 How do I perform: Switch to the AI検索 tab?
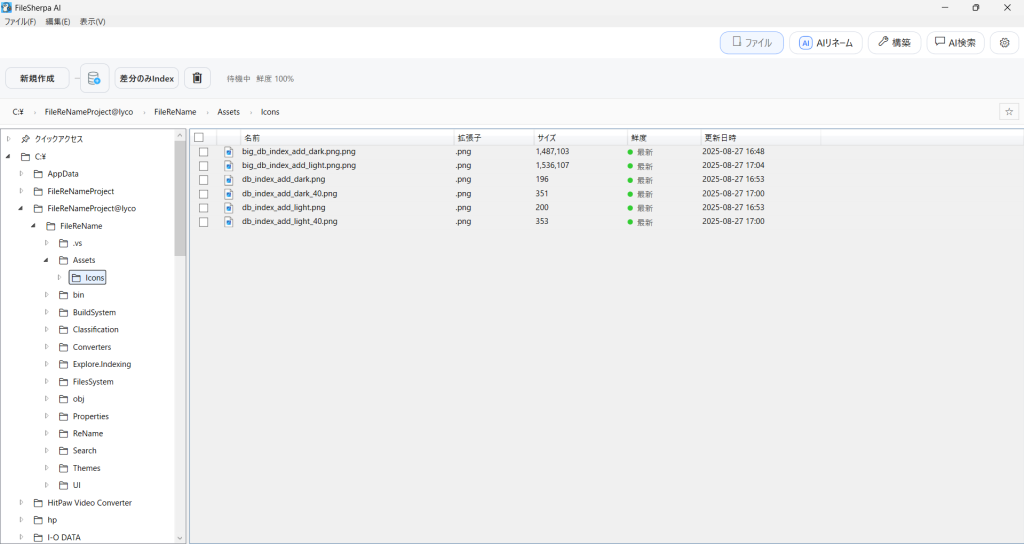[x=955, y=43]
